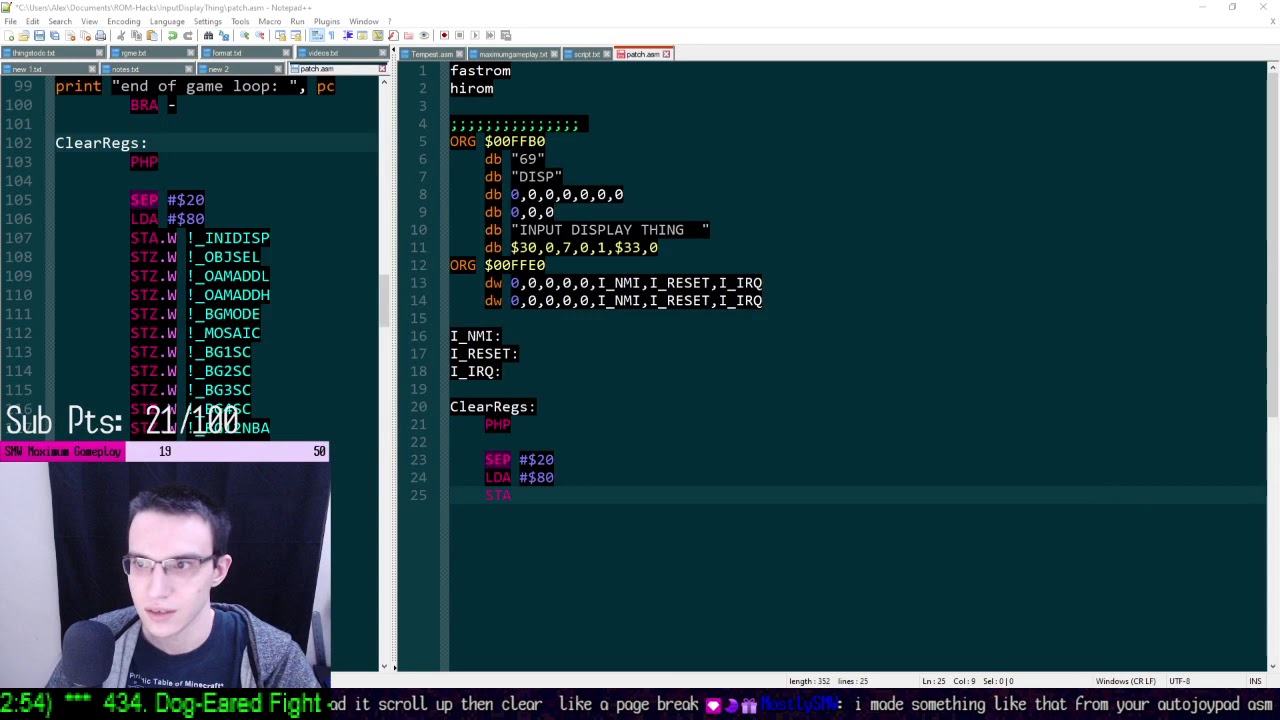1280x720 pixels.
Task: Toggle Show All Characters pilcrow icon
Action: point(332,35)
